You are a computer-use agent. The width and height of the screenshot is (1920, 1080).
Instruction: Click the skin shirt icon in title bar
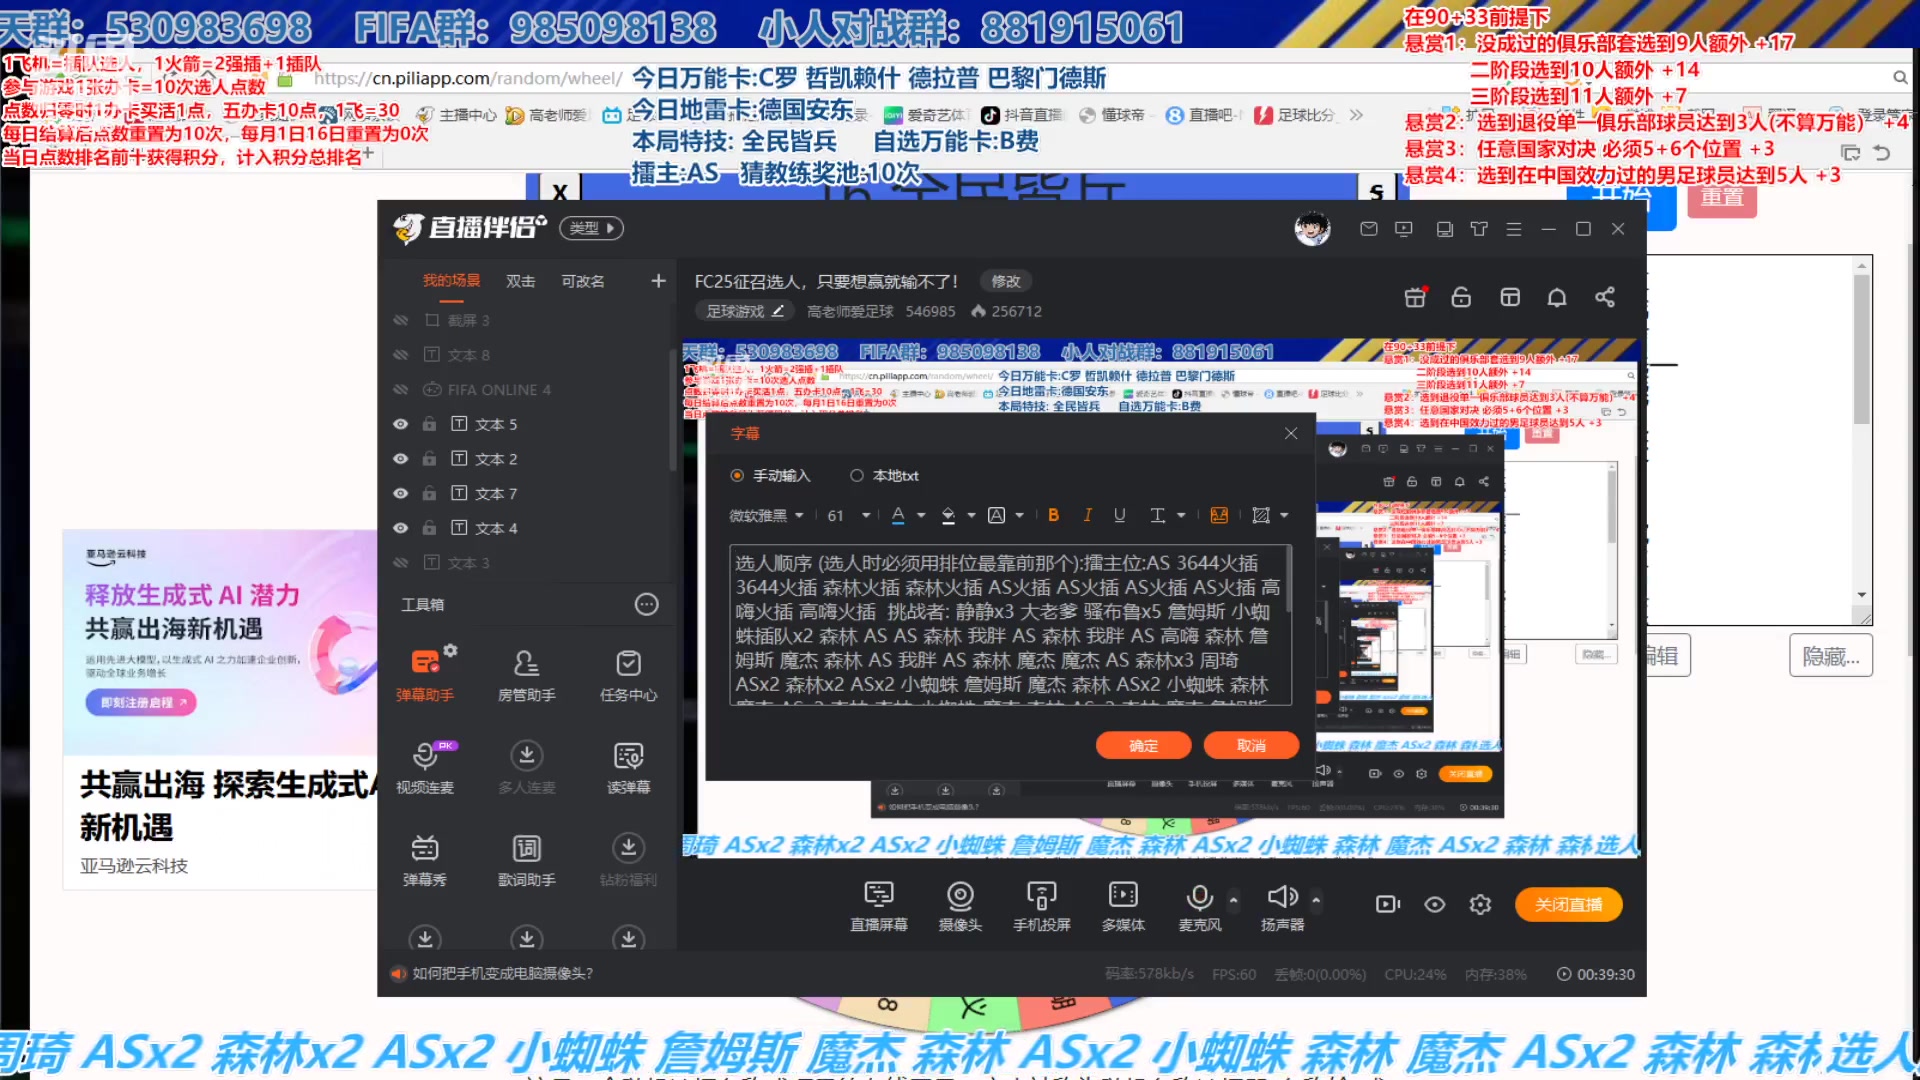tap(1479, 229)
